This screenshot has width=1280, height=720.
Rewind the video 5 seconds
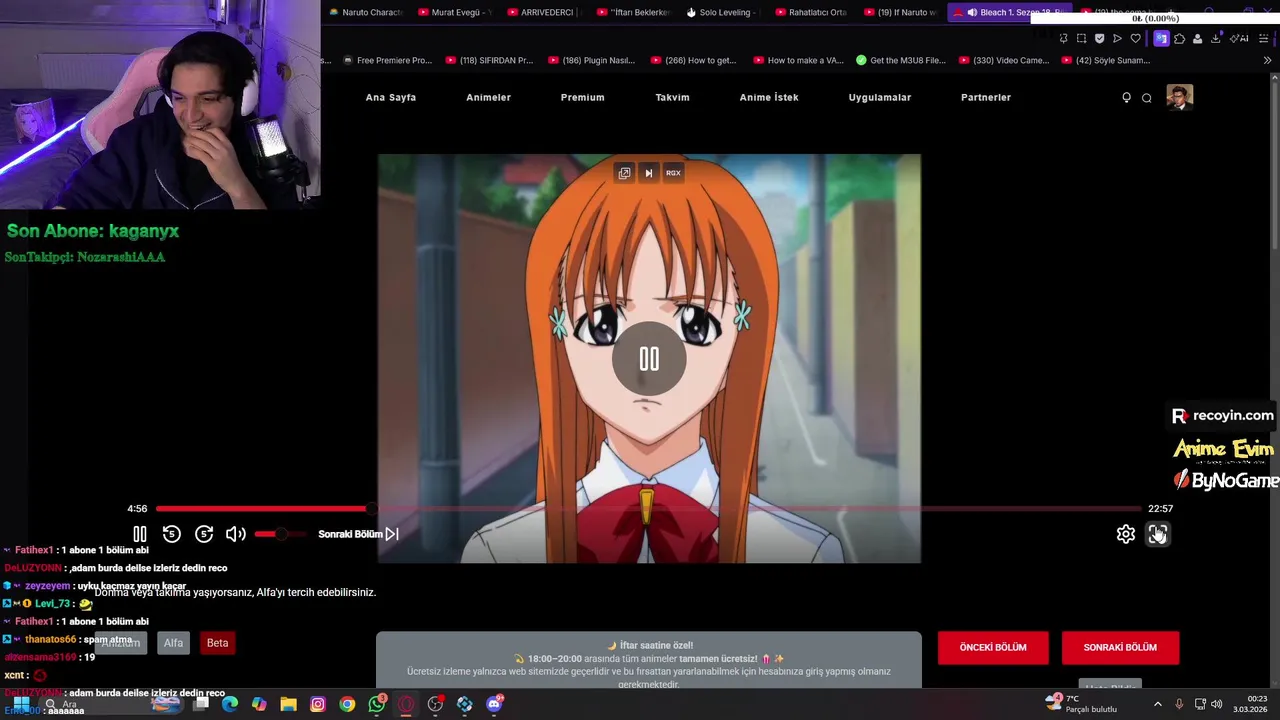171,534
